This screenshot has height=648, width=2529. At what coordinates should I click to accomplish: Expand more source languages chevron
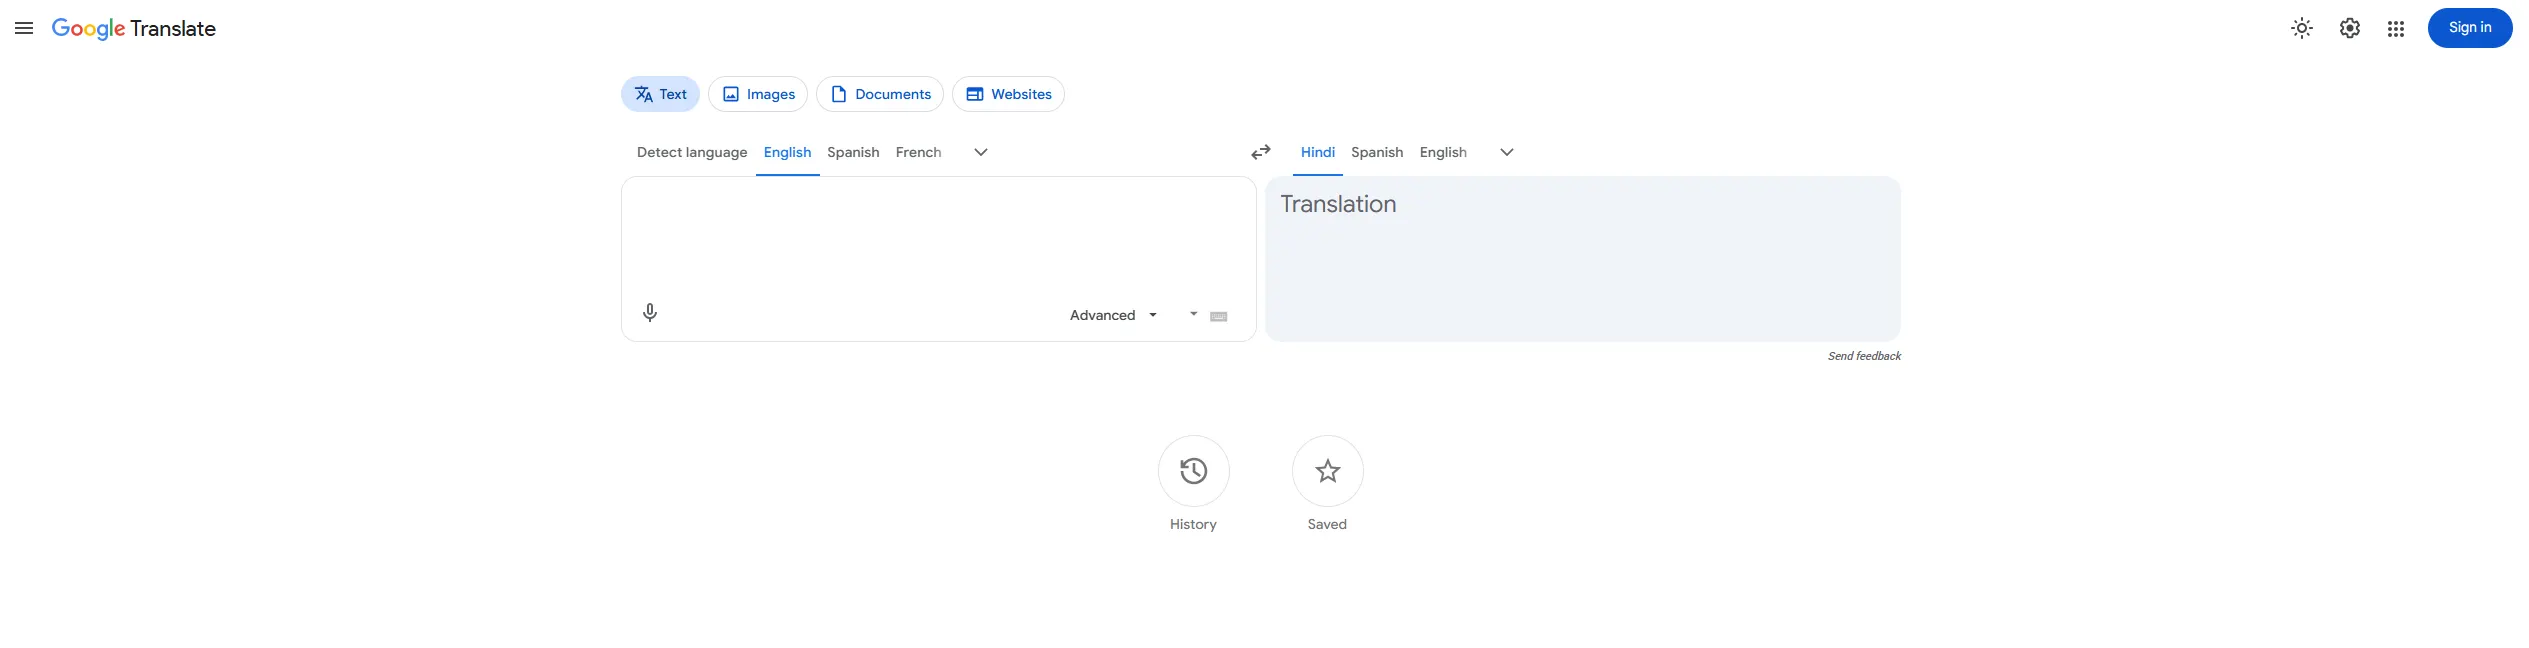981,152
